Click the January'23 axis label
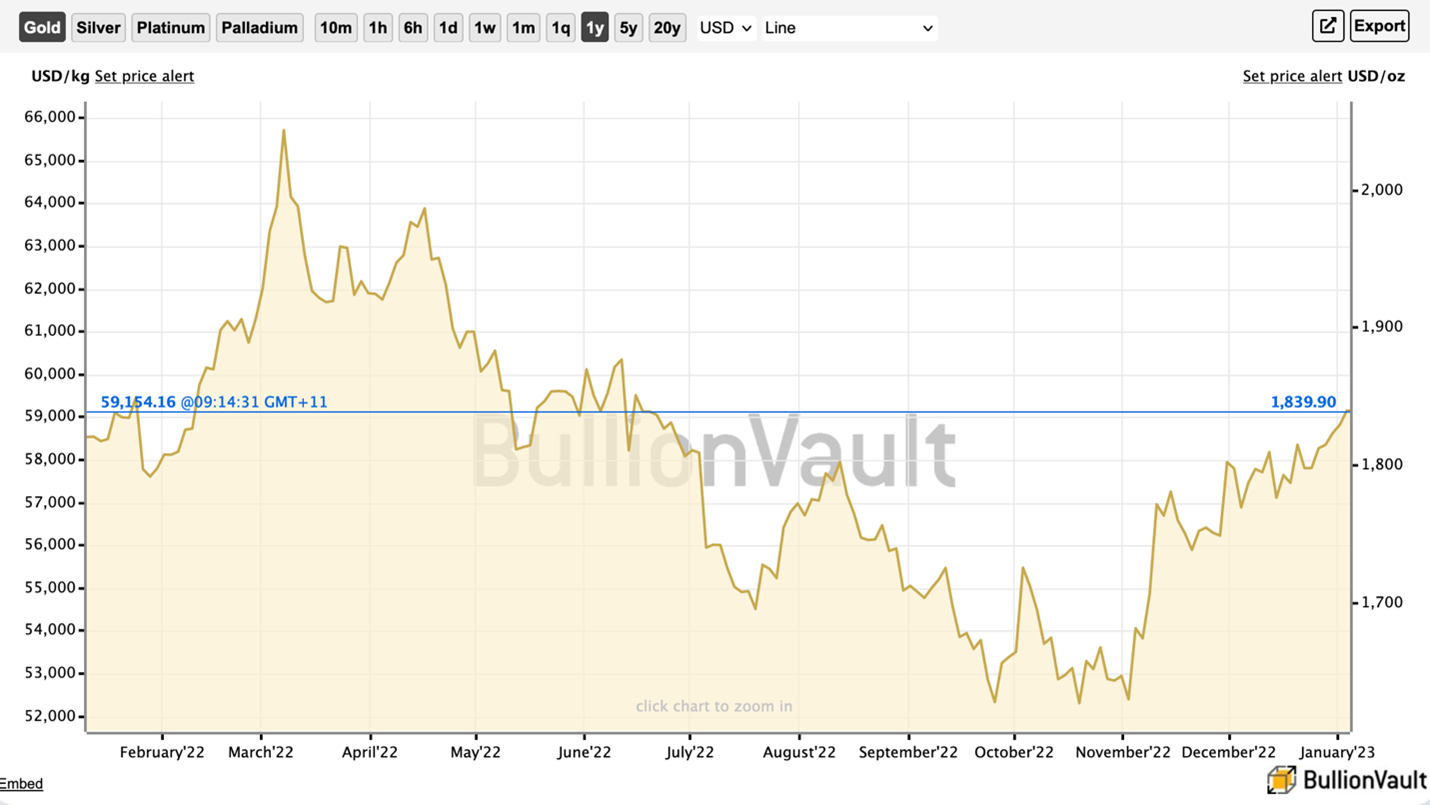1430x805 pixels. click(x=1338, y=752)
